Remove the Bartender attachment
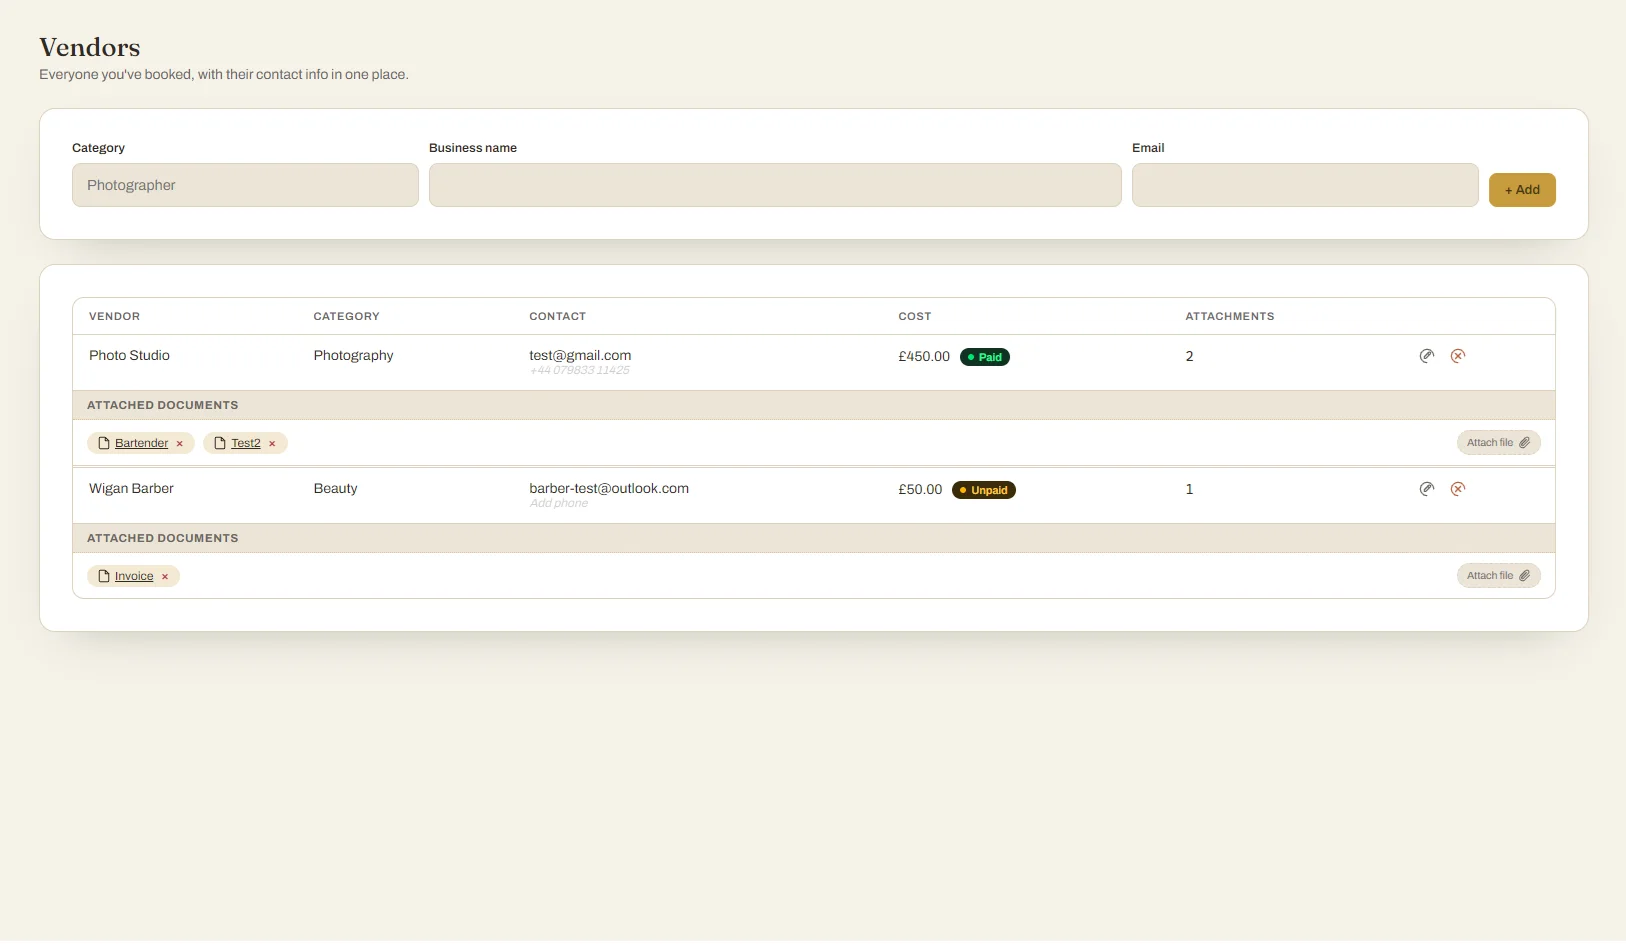 pos(180,444)
